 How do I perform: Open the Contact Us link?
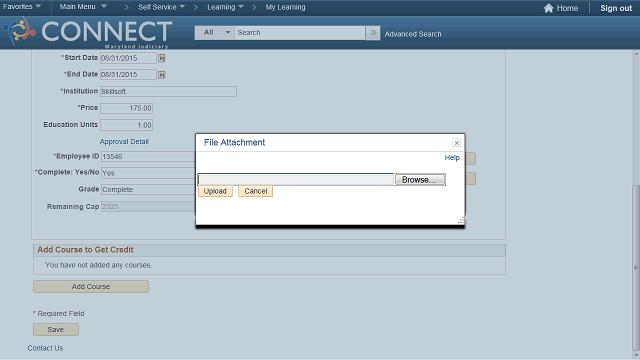45,348
